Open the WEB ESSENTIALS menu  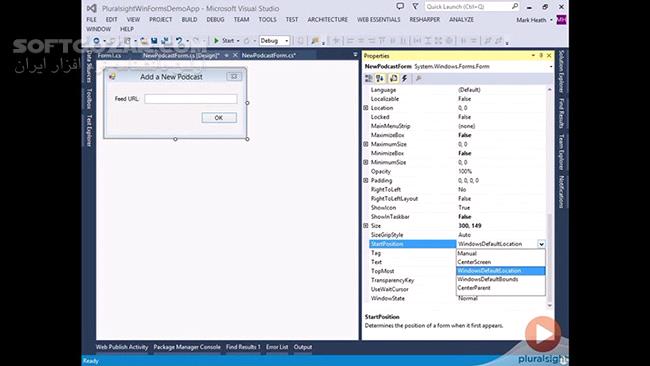tap(378, 19)
